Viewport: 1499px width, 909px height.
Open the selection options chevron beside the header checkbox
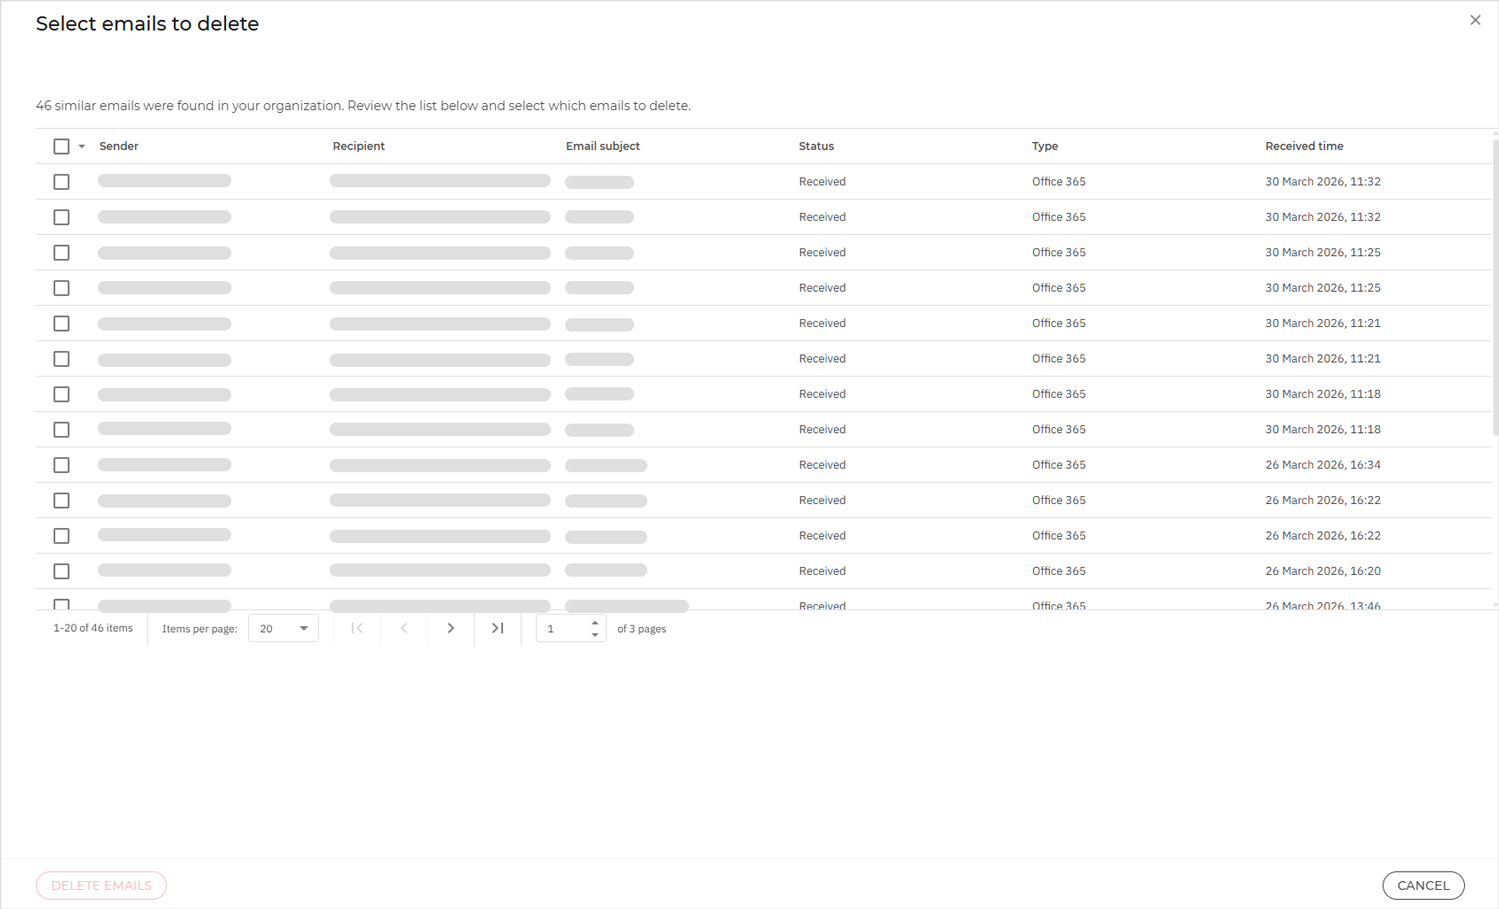pos(81,146)
